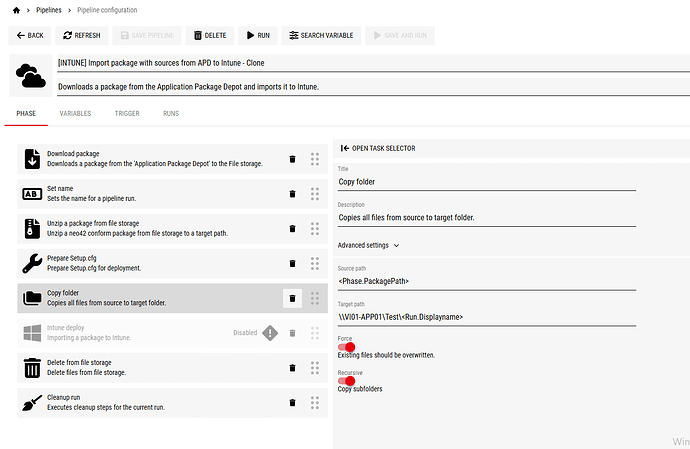Switch to the Variables tab

click(x=76, y=114)
